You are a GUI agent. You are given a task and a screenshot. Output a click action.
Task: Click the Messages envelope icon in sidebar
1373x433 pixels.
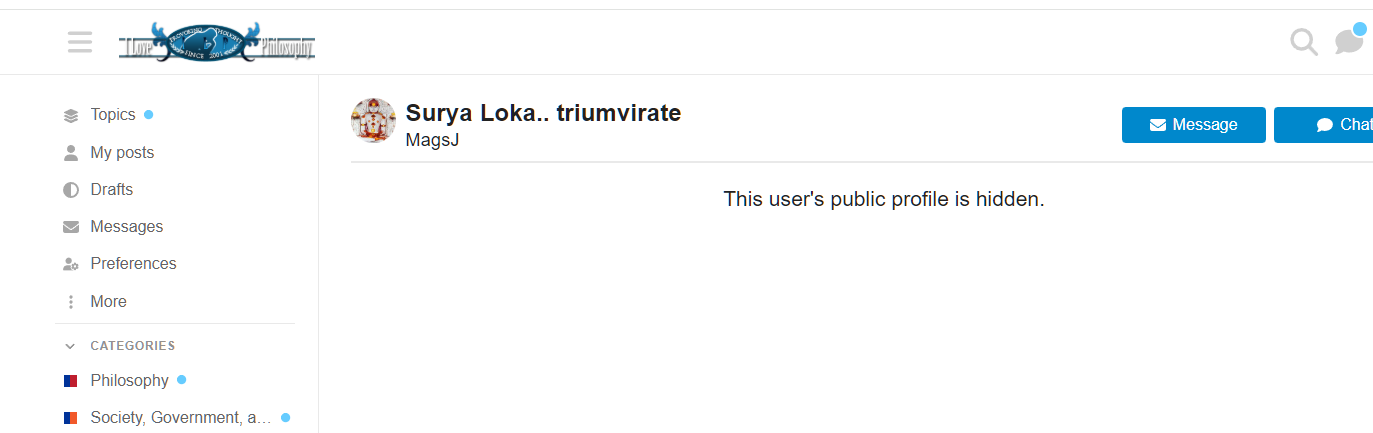point(70,227)
